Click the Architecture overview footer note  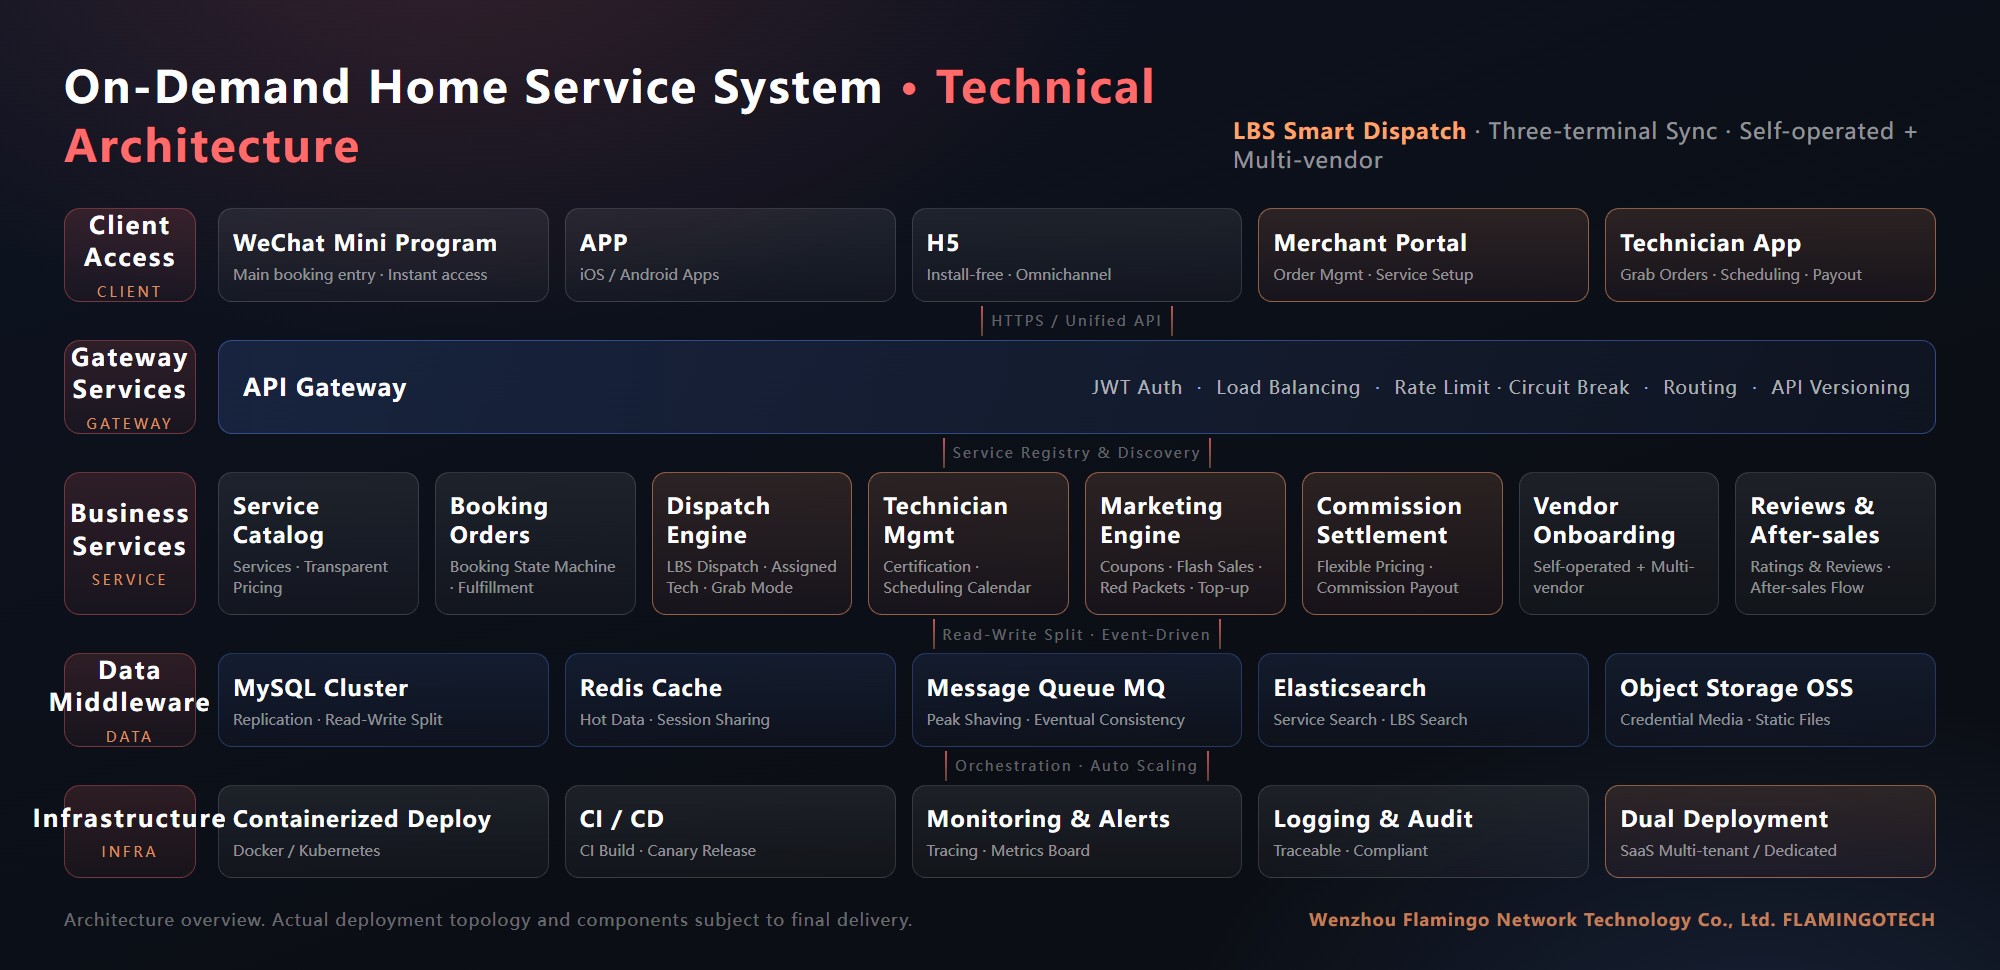coord(488,920)
